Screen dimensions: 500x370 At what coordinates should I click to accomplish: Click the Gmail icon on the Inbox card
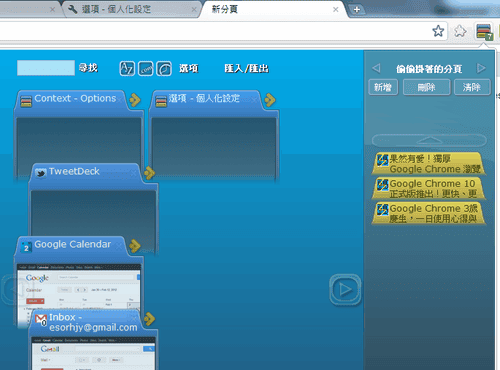(41, 320)
